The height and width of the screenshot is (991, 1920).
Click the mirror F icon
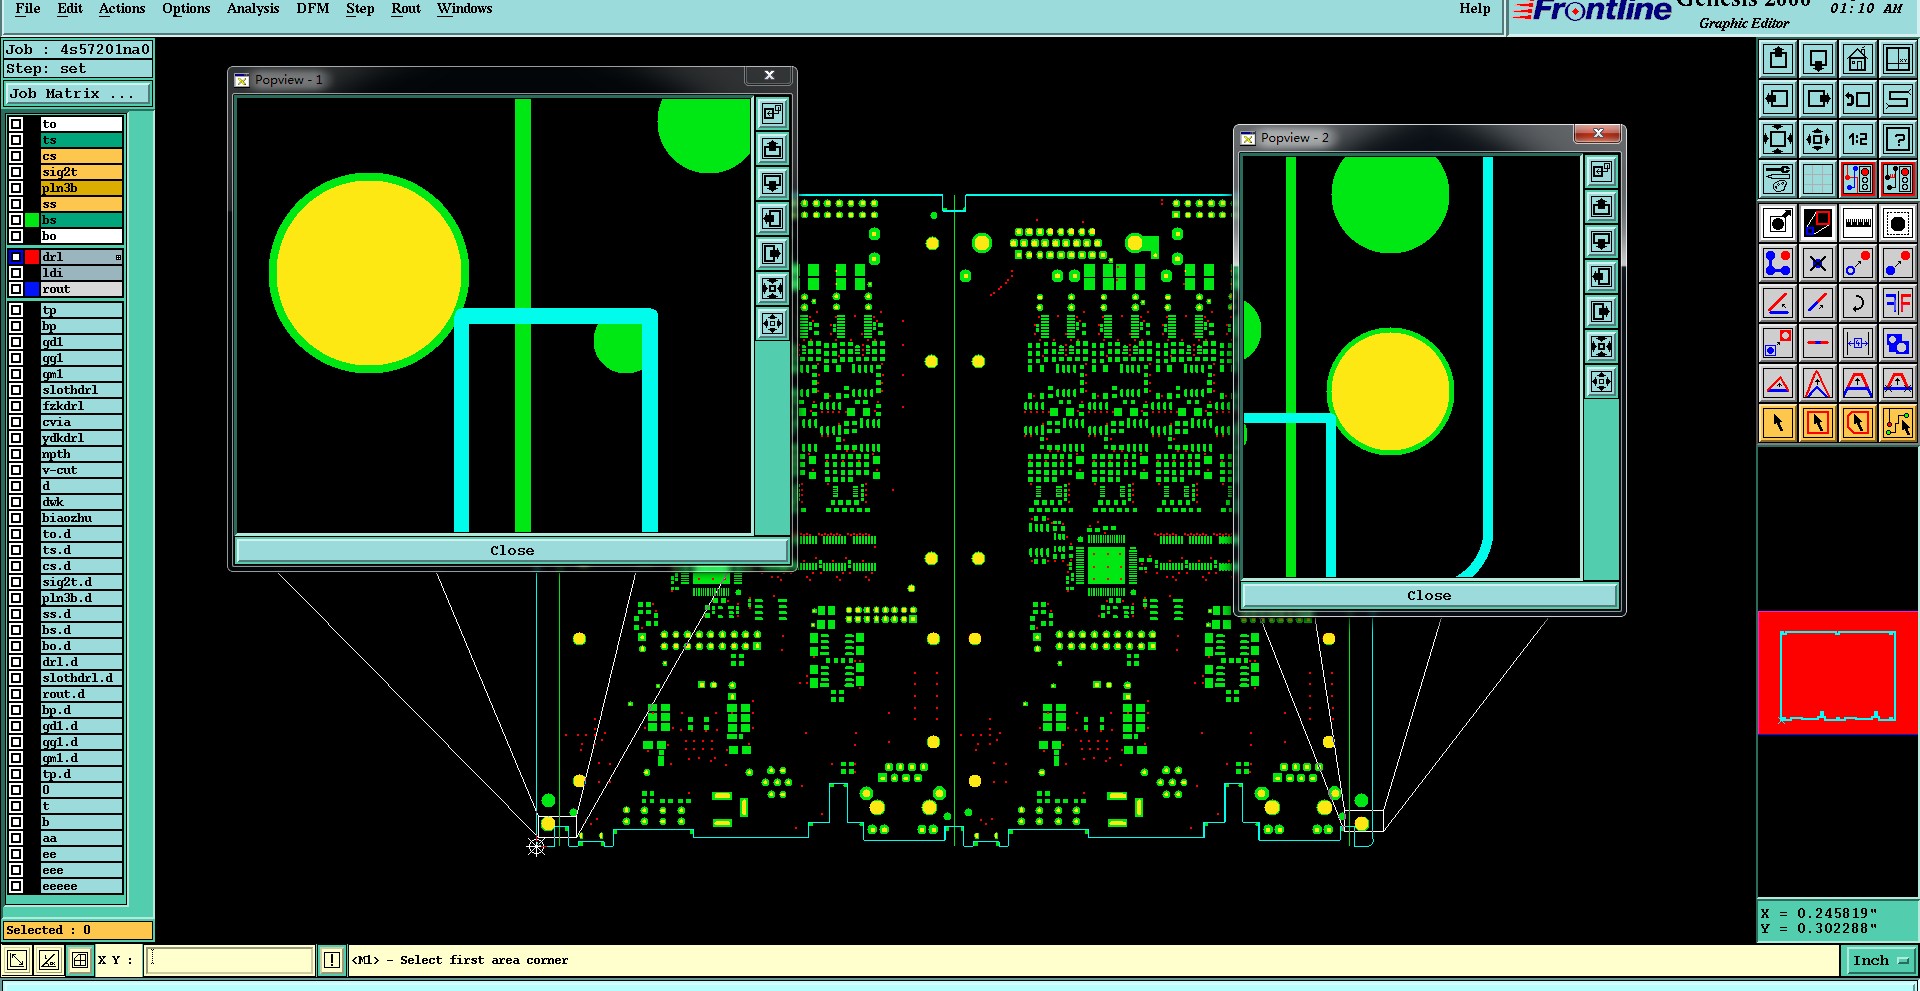tap(1898, 303)
